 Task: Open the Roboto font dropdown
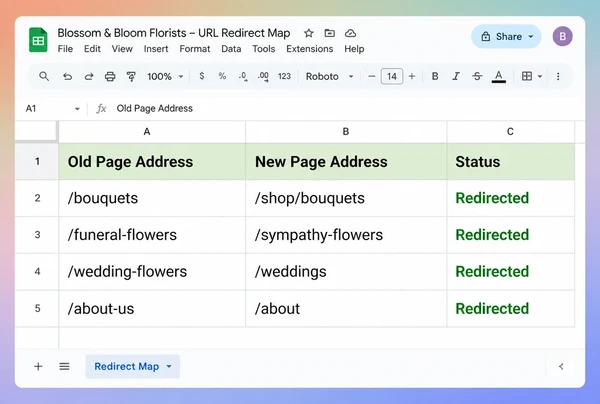point(329,77)
